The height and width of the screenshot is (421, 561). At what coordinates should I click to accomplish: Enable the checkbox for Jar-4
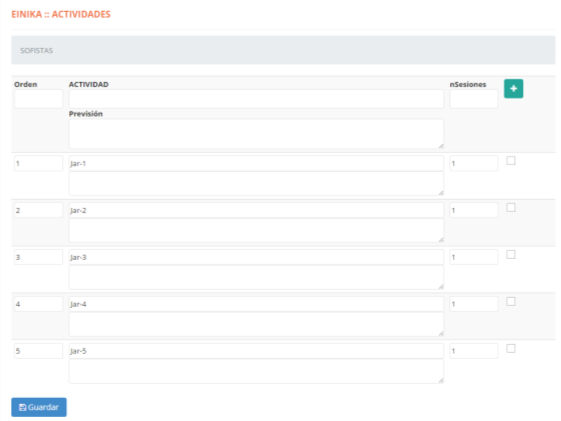pyautogui.click(x=511, y=302)
